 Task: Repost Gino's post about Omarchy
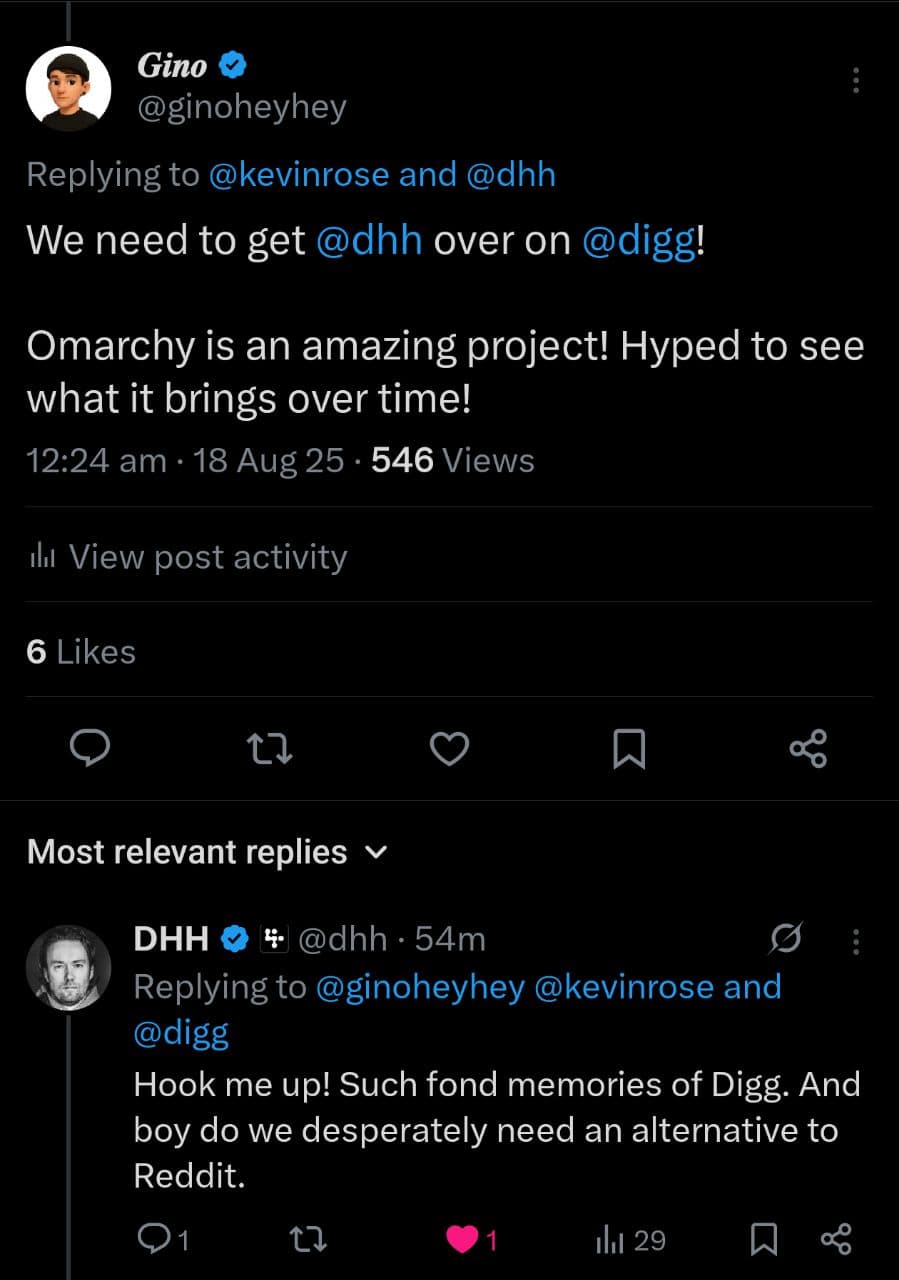click(269, 747)
